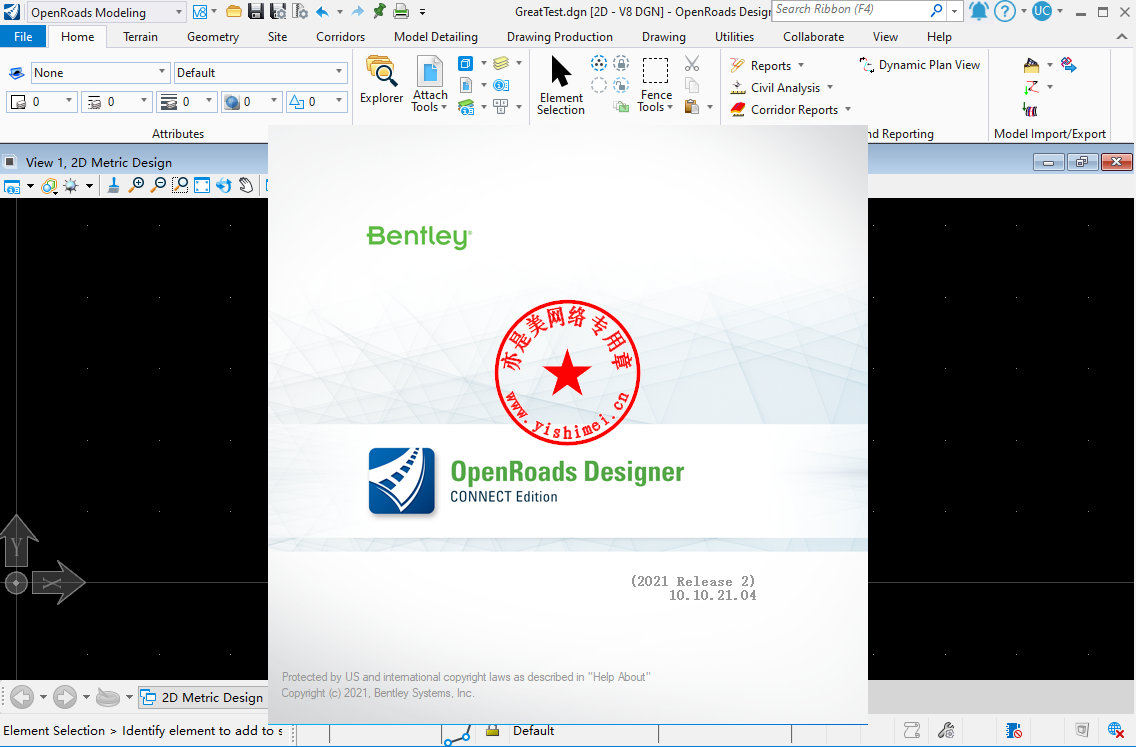Click the Default level field in status bar
Screen dimensions: 1136x747
click(533, 730)
